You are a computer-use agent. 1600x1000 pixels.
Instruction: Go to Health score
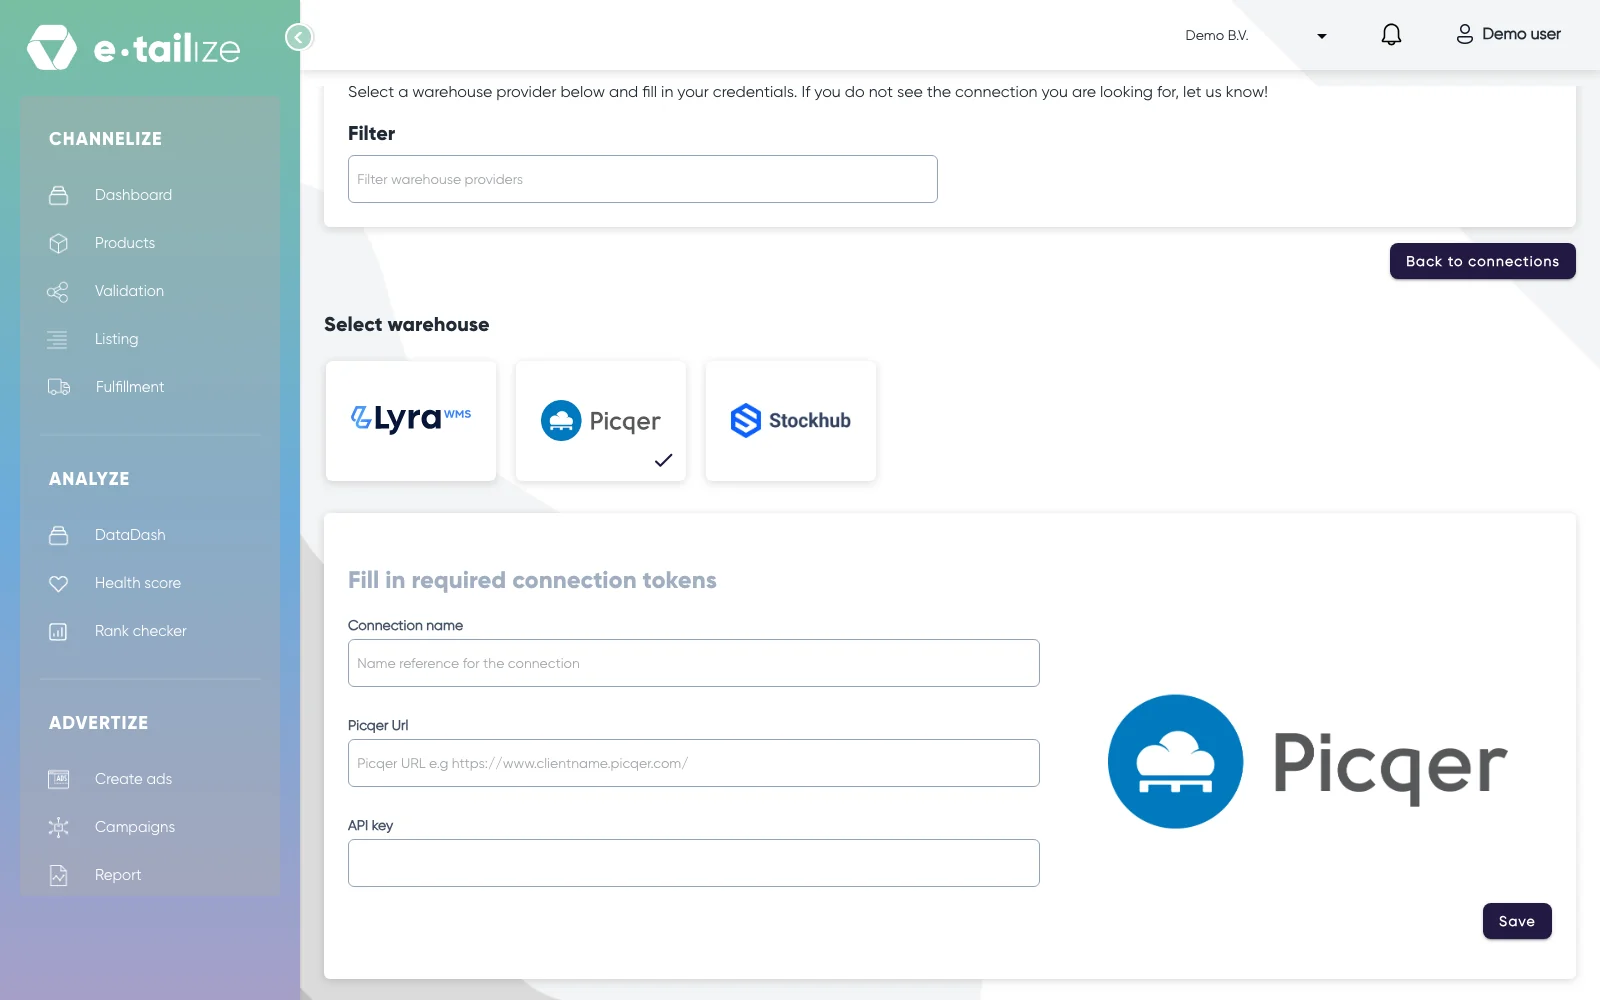(138, 583)
